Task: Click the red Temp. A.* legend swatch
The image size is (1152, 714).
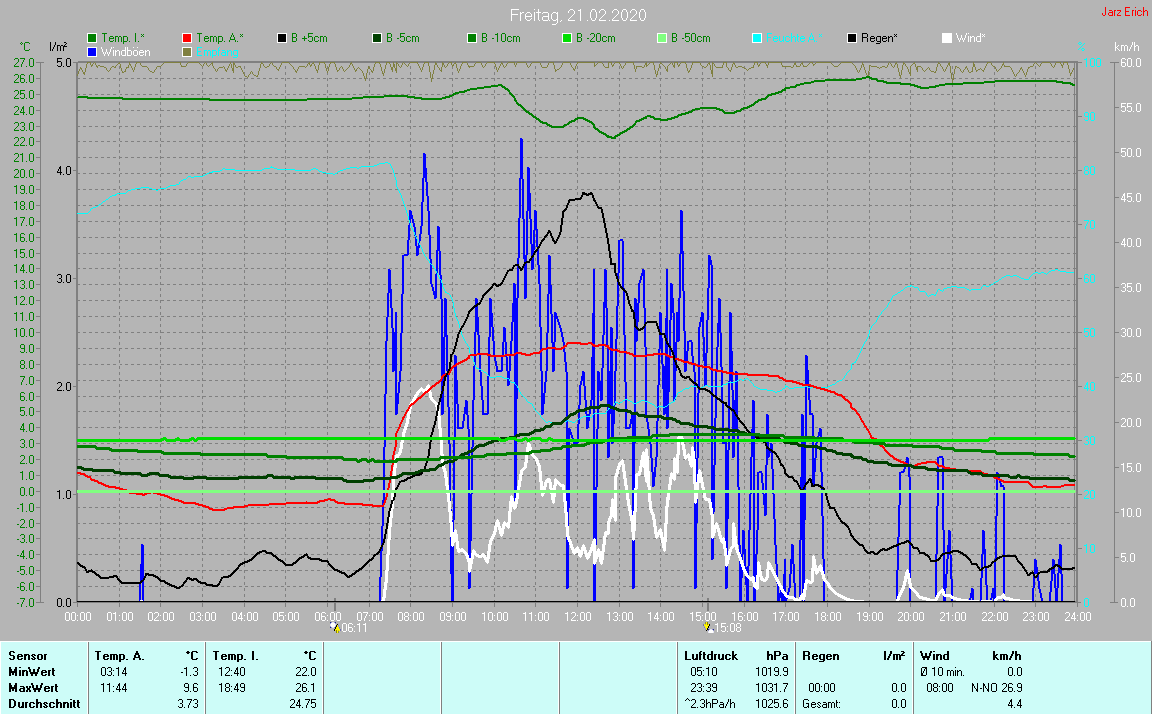Action: (x=187, y=38)
